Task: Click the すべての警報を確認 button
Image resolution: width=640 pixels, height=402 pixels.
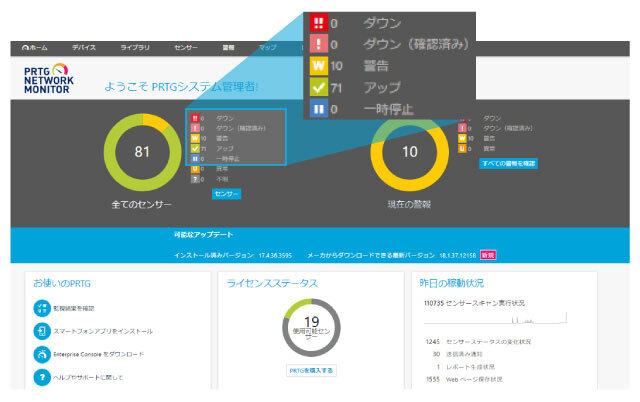Action: pos(509,163)
